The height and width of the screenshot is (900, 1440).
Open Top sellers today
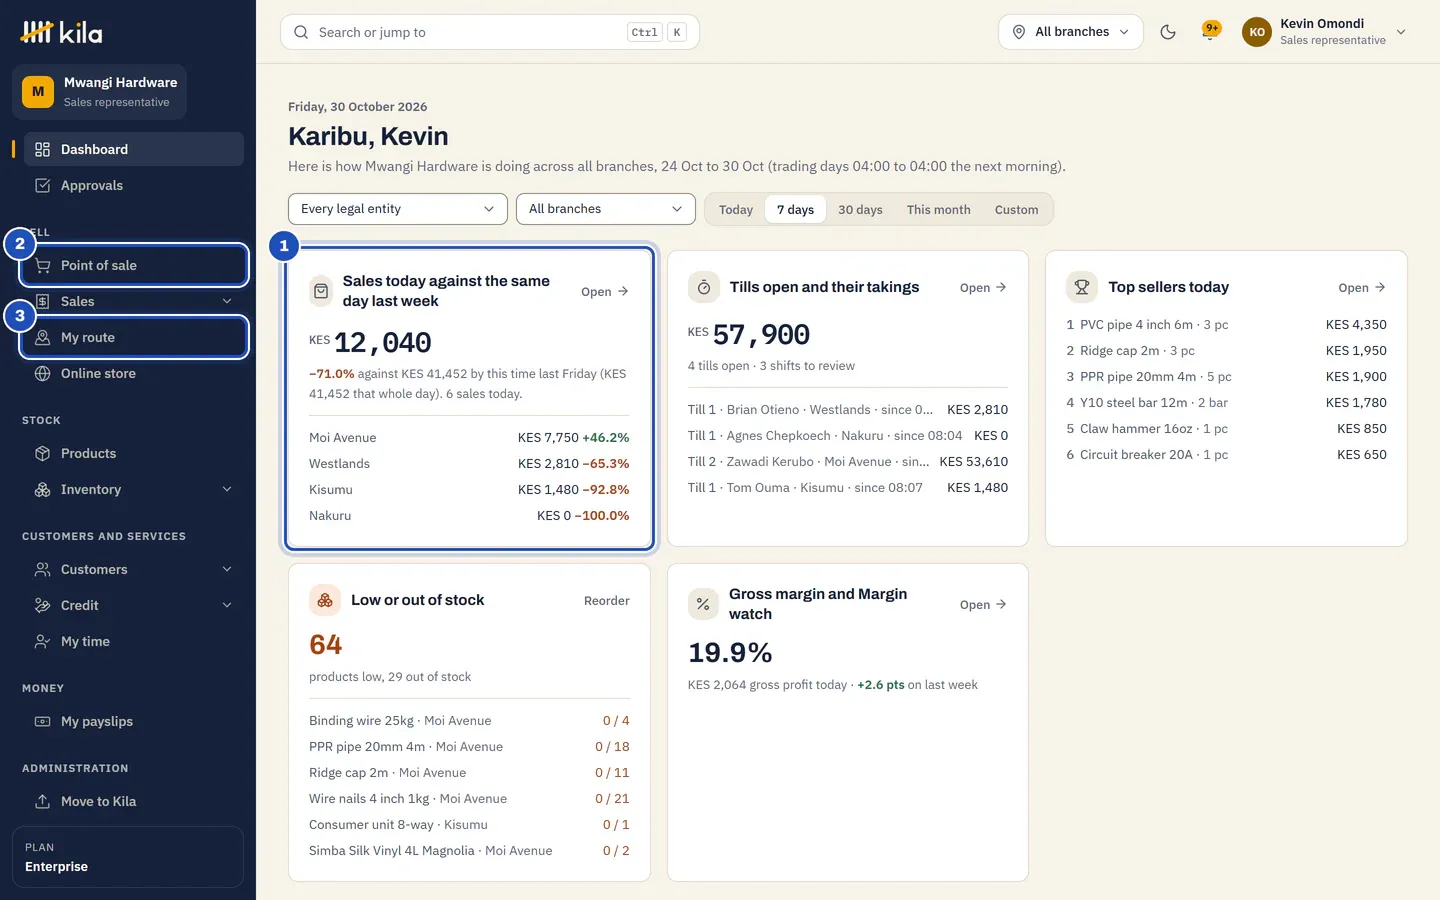[x=1362, y=288]
